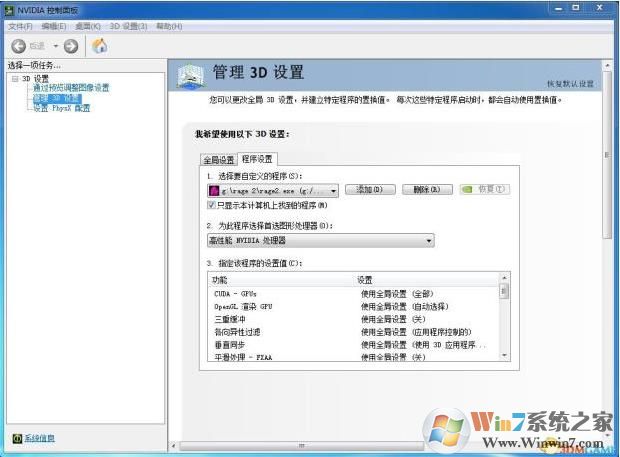Image resolution: width=620 pixels, height=457 pixels.
Task: Click the 恢复默认设置 link
Action: tap(570, 84)
